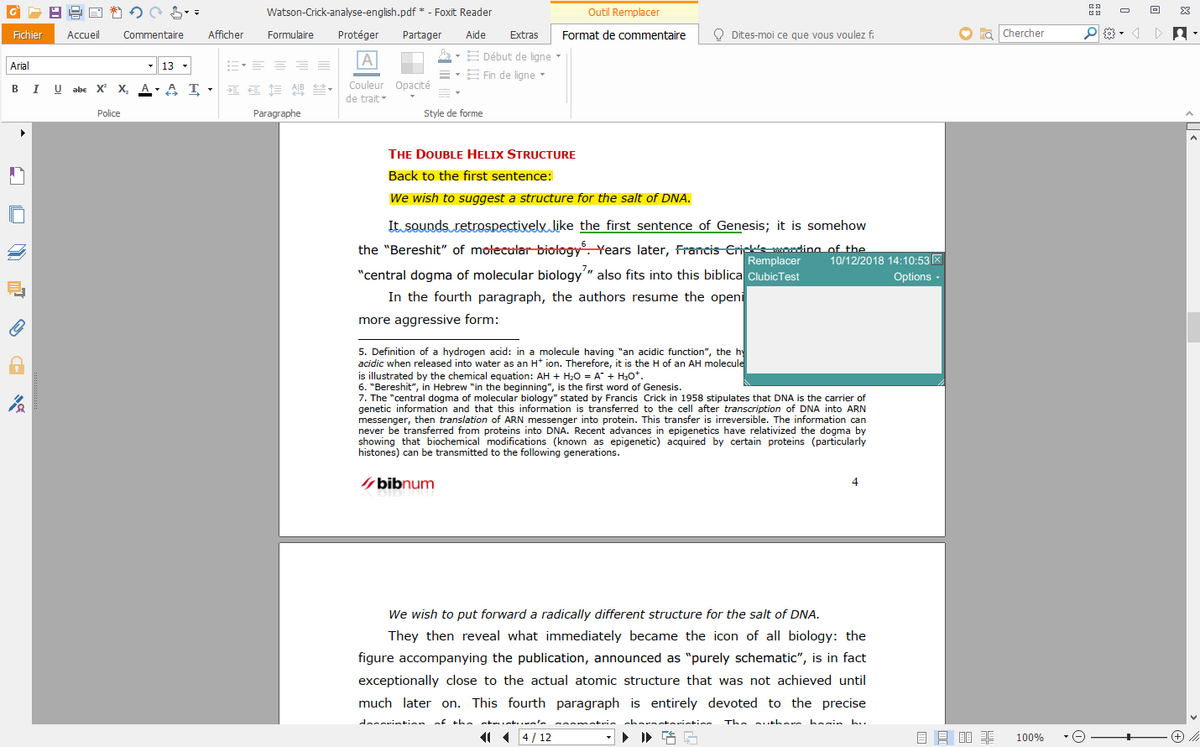
Task: Undo the last action
Action: (x=135, y=12)
